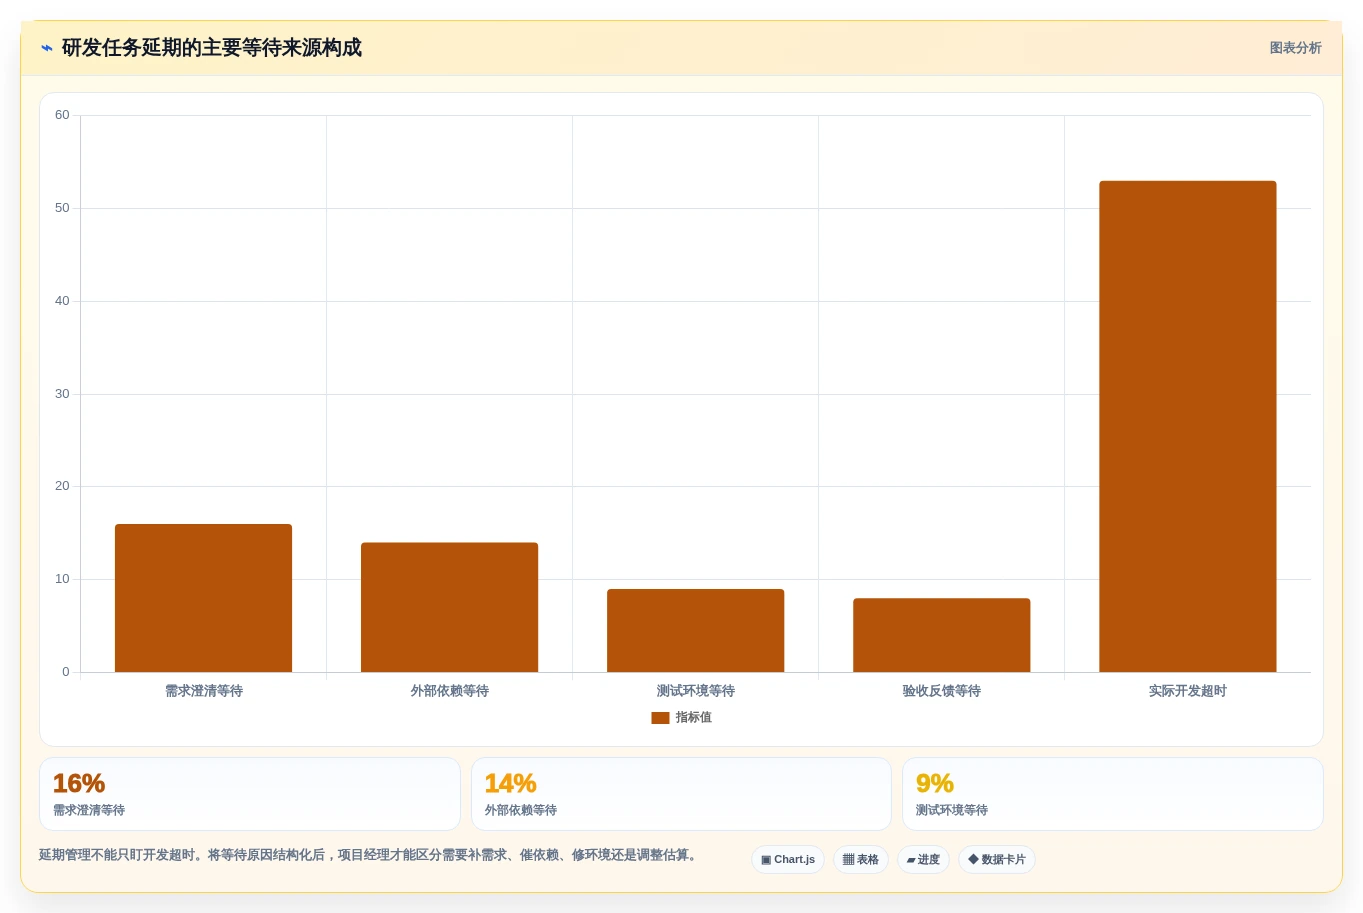Click the 表格 tag chip
This screenshot has height=913, width=1363.
[861, 860]
